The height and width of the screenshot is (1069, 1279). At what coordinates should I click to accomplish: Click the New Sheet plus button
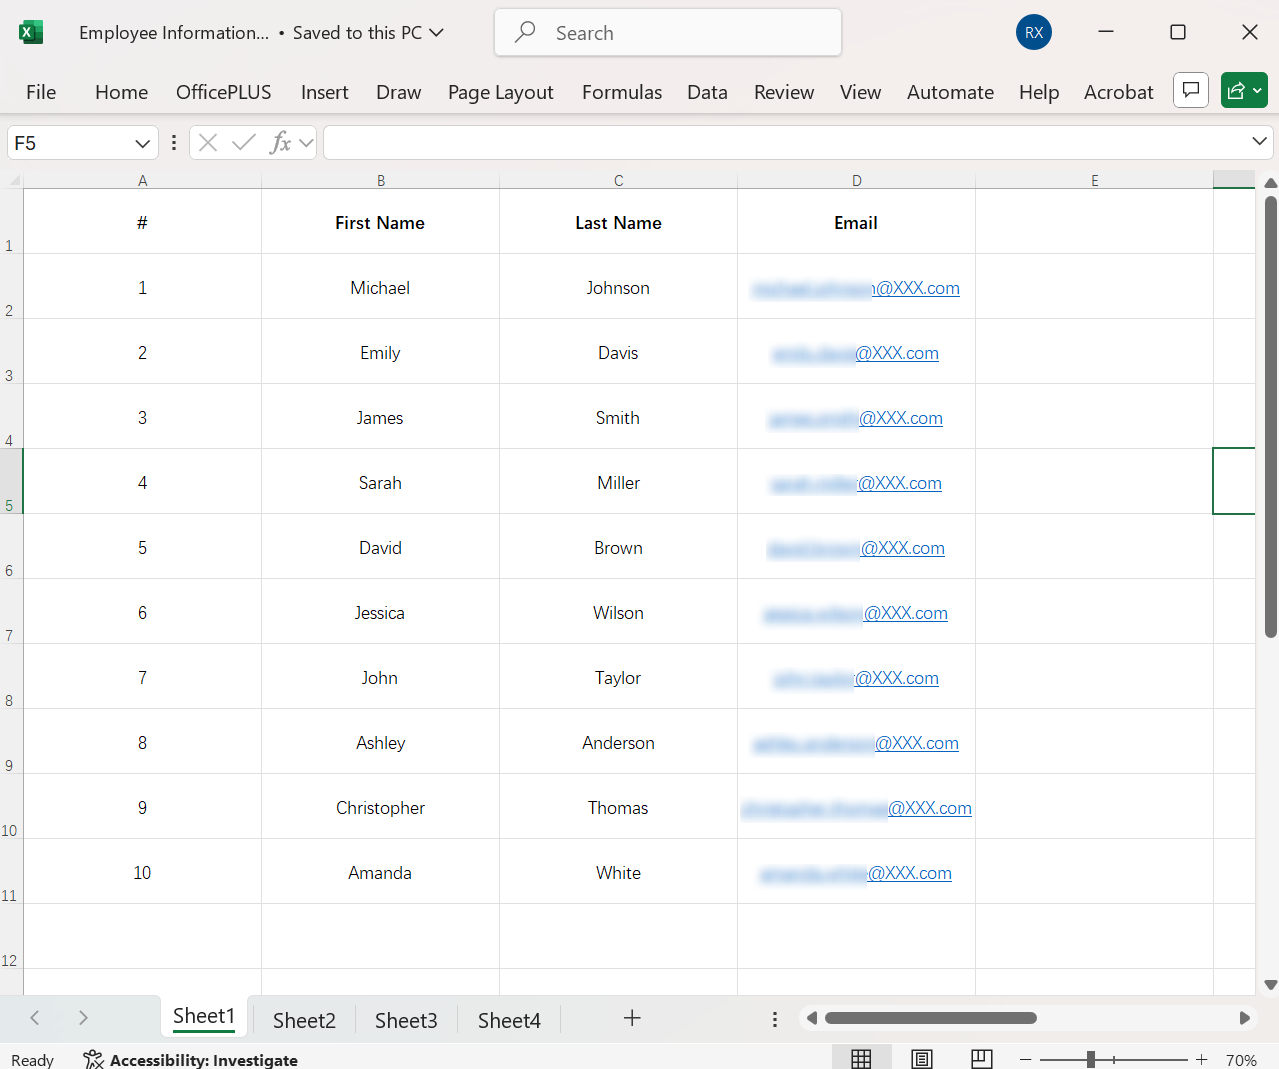pos(632,1018)
